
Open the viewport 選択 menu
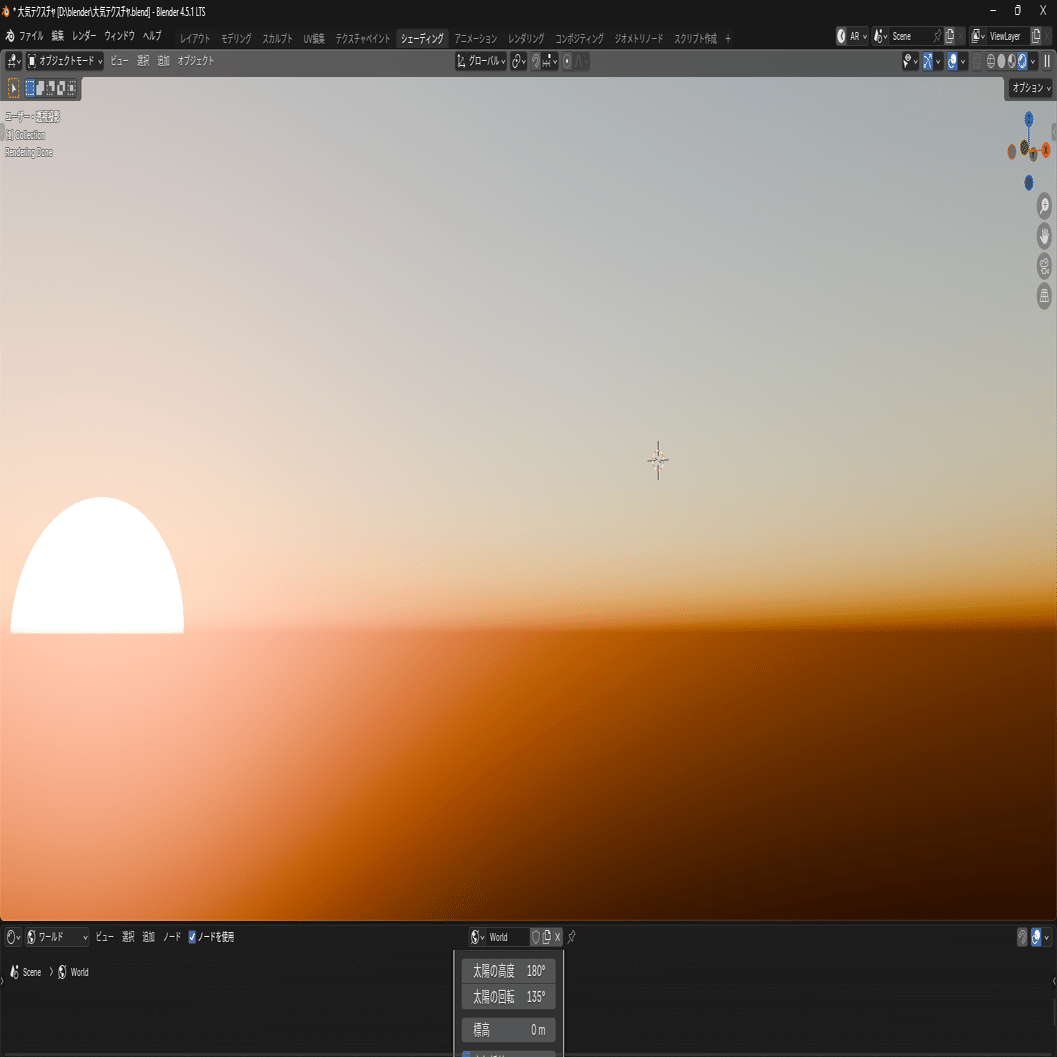(x=143, y=61)
